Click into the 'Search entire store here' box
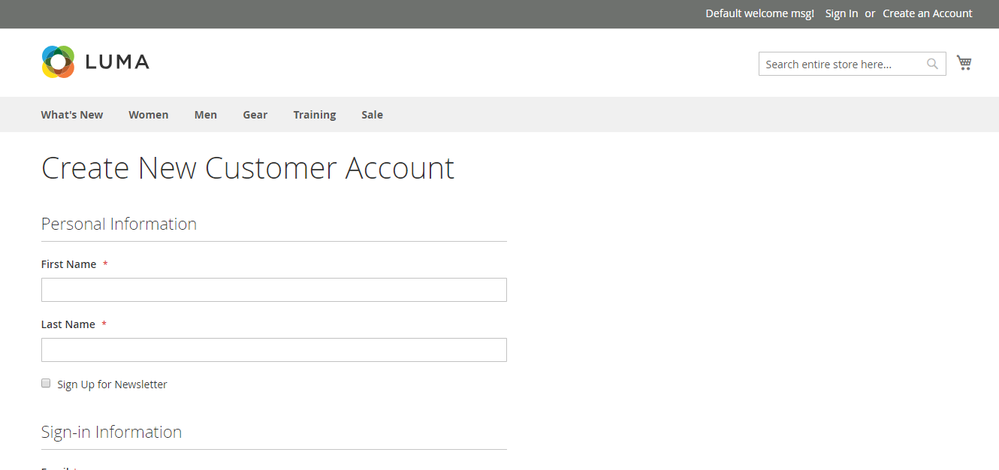999x470 pixels. 840,64
